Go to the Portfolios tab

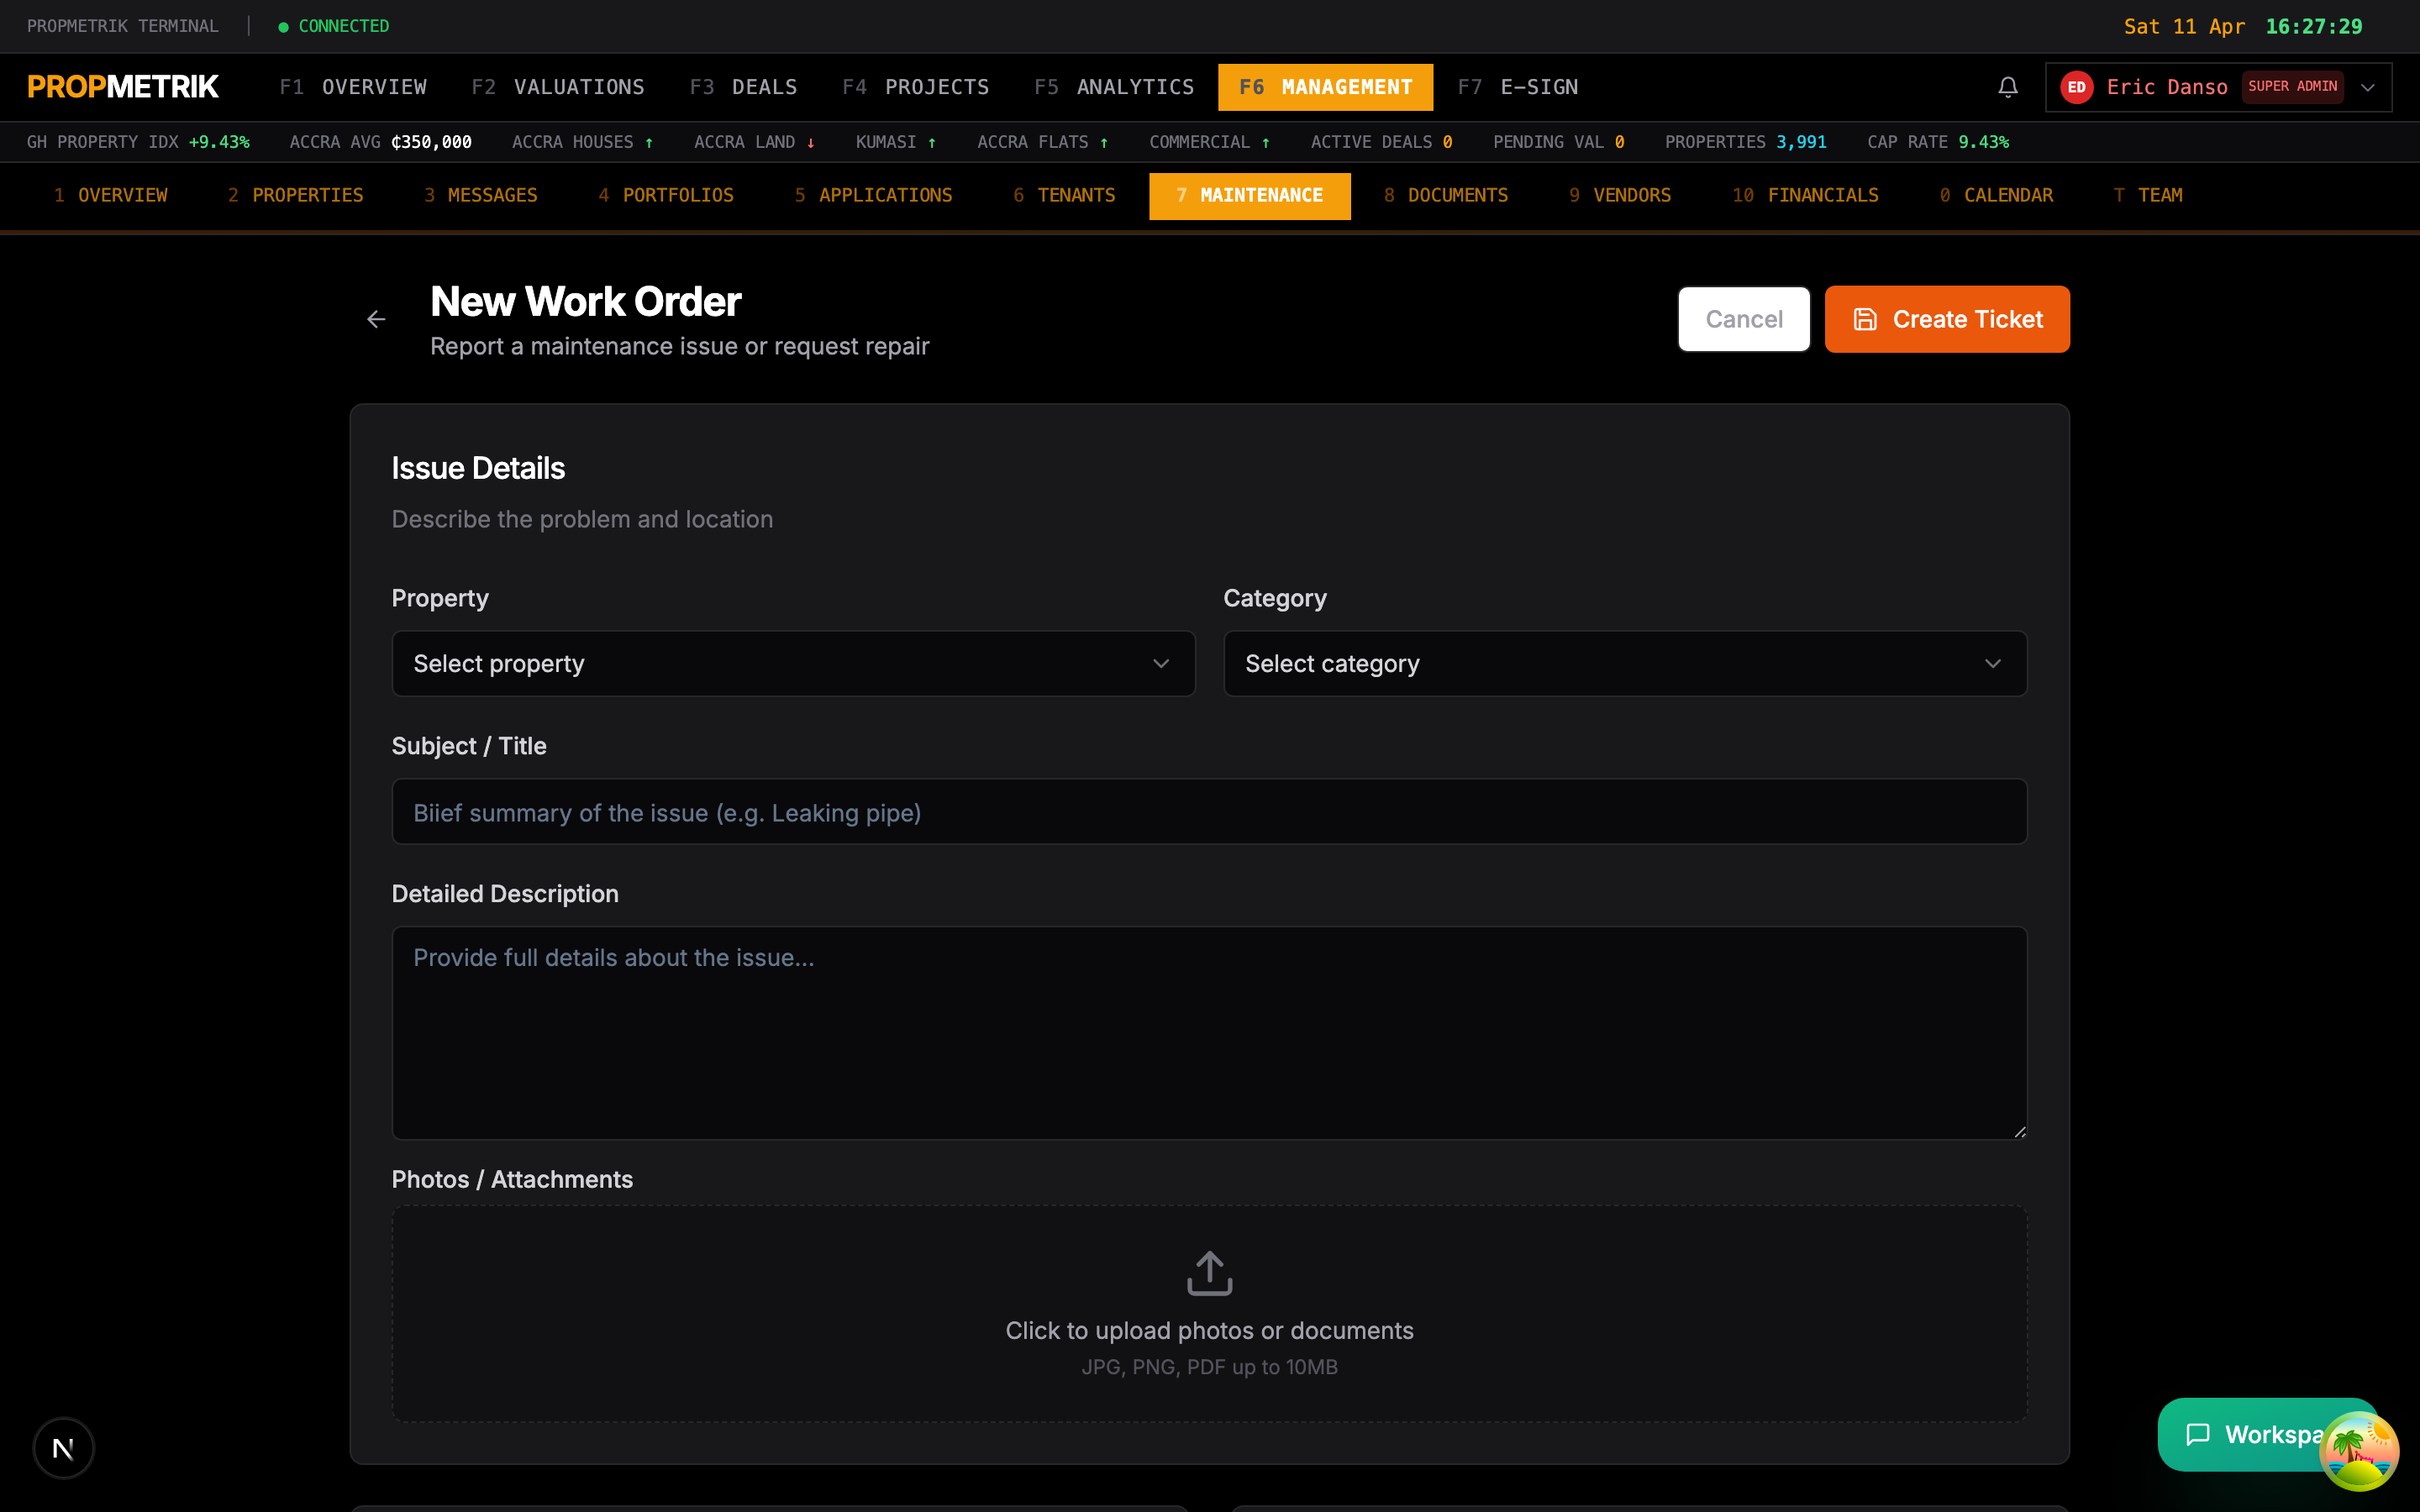pos(666,195)
